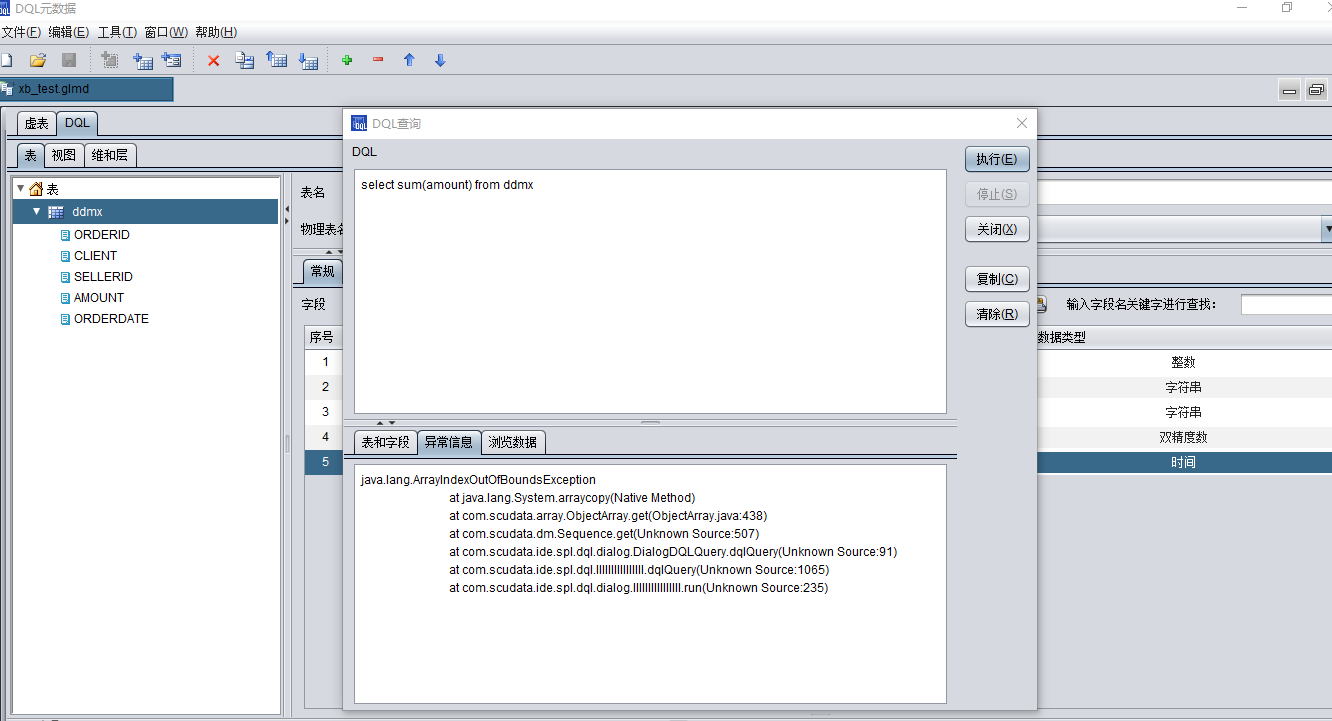Click the ddmx table grid icon
Viewport: 1332px width, 721px height.
tap(56, 212)
